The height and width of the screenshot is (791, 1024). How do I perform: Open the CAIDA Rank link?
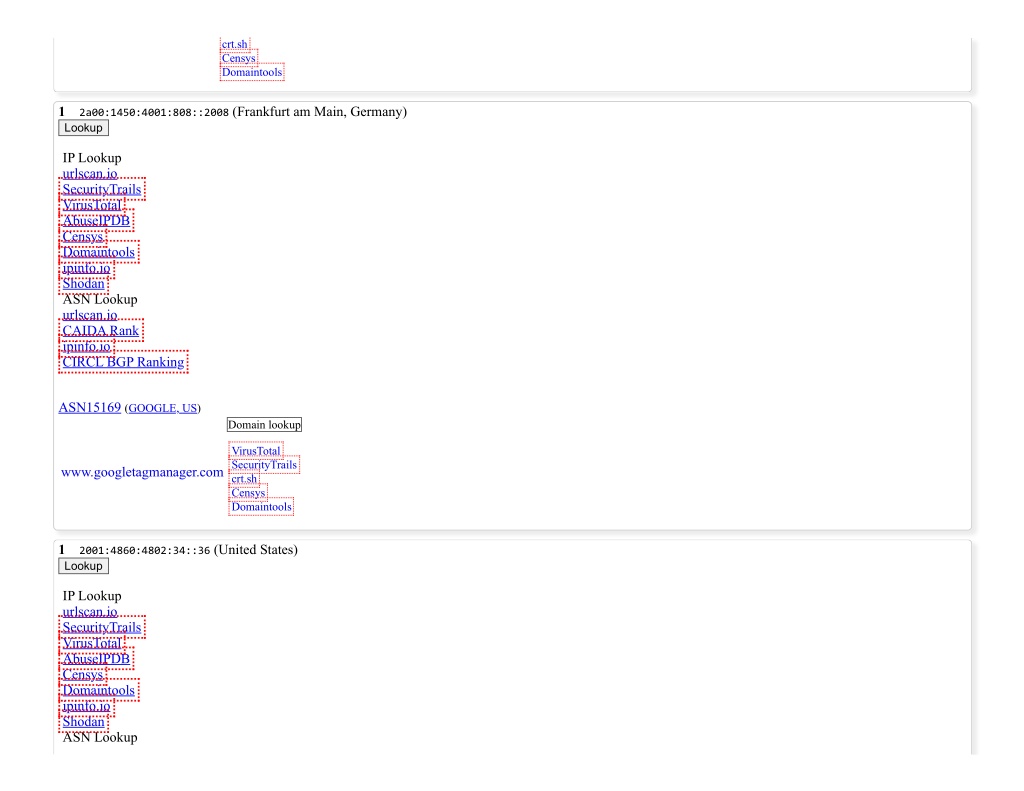101,331
